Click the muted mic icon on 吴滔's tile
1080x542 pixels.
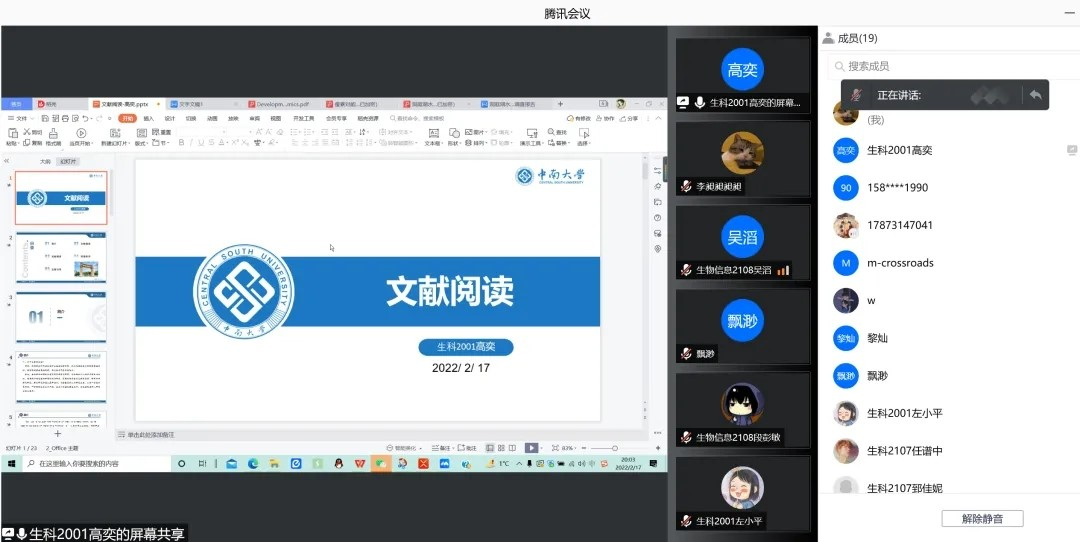coord(686,270)
